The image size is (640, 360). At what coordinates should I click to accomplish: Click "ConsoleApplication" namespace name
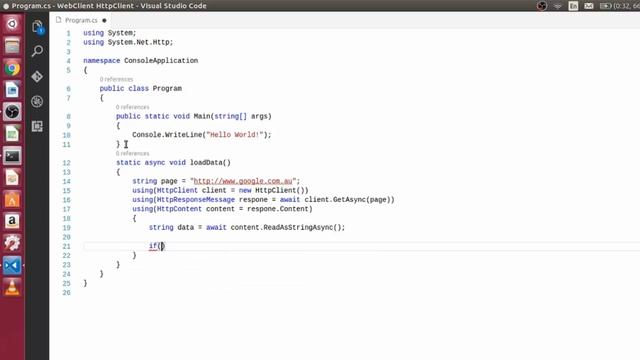[x=161, y=60]
